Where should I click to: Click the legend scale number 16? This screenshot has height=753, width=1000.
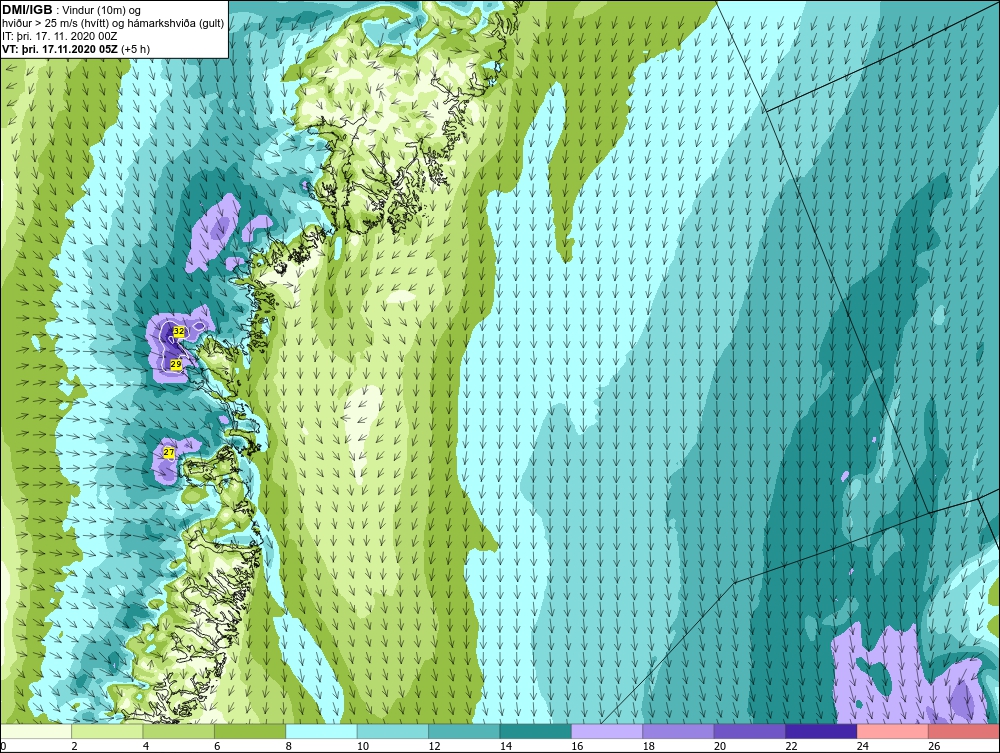[577, 746]
